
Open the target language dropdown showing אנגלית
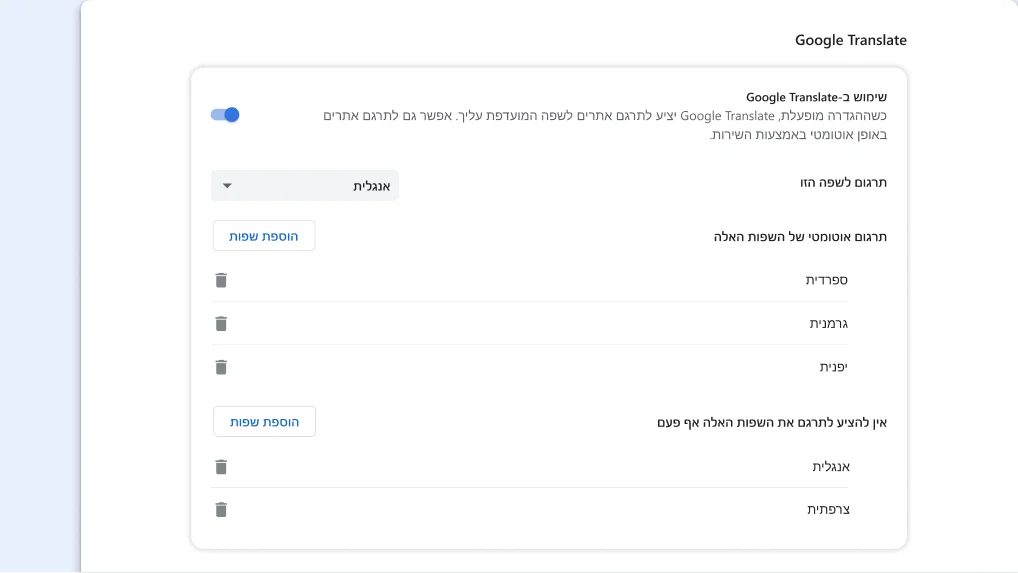click(x=304, y=186)
